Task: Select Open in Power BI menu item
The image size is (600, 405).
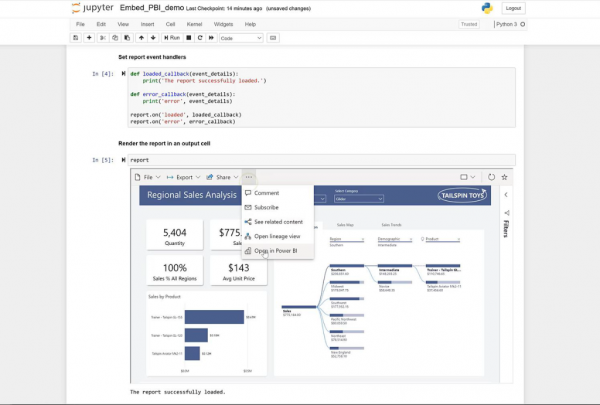Action: pyautogui.click(x=278, y=251)
